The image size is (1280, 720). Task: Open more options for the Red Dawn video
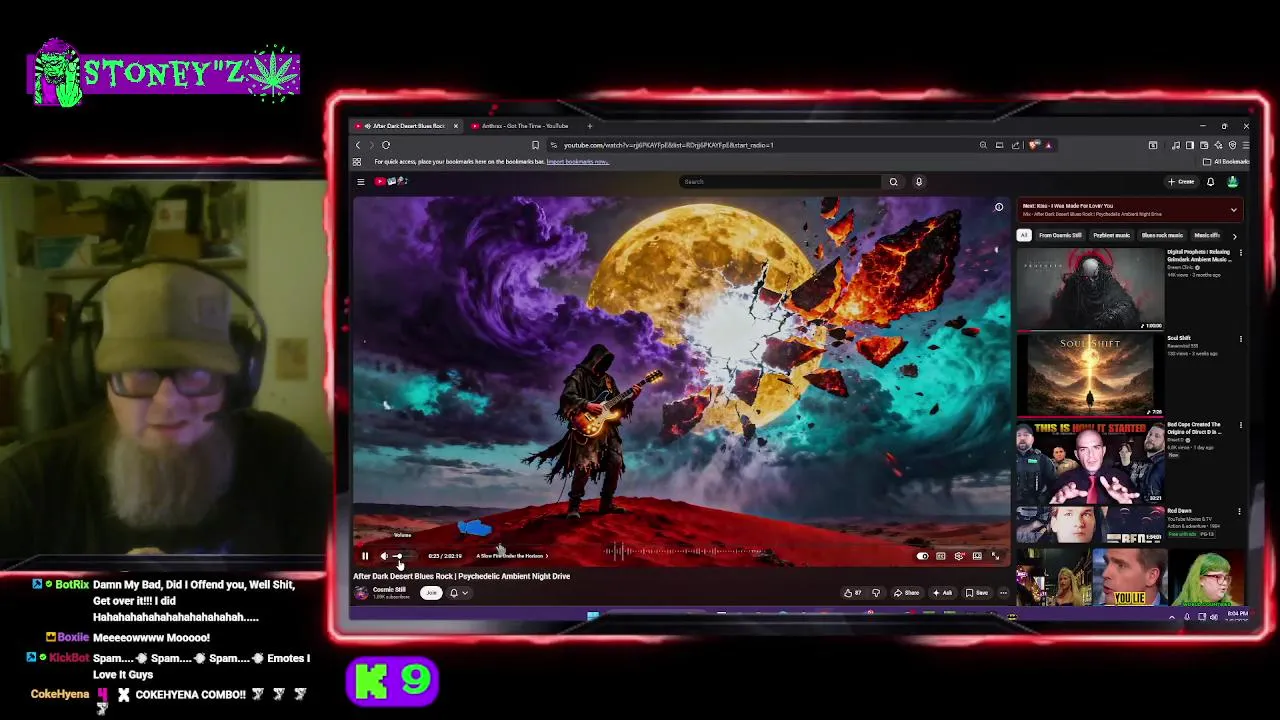1241,511
